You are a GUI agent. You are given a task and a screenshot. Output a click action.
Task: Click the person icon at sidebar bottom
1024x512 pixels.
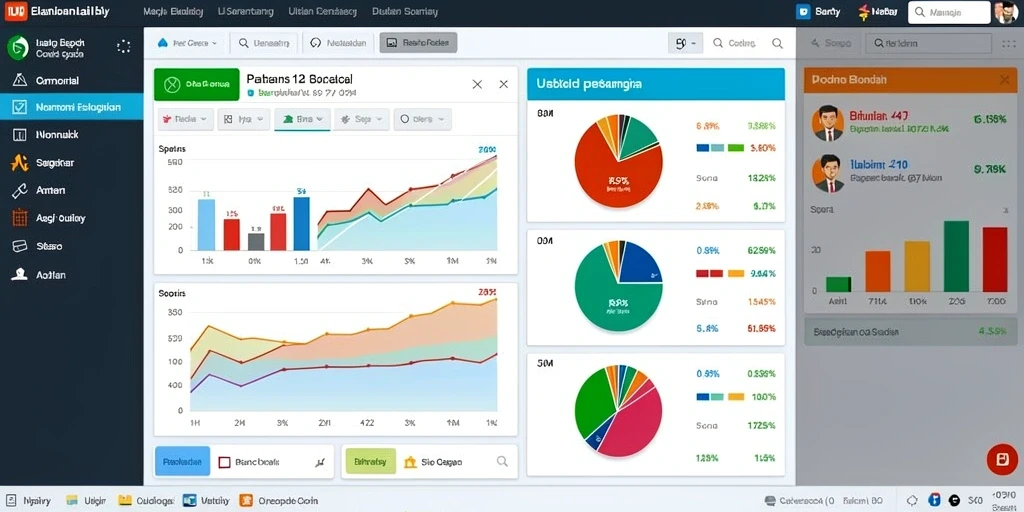click(19, 274)
